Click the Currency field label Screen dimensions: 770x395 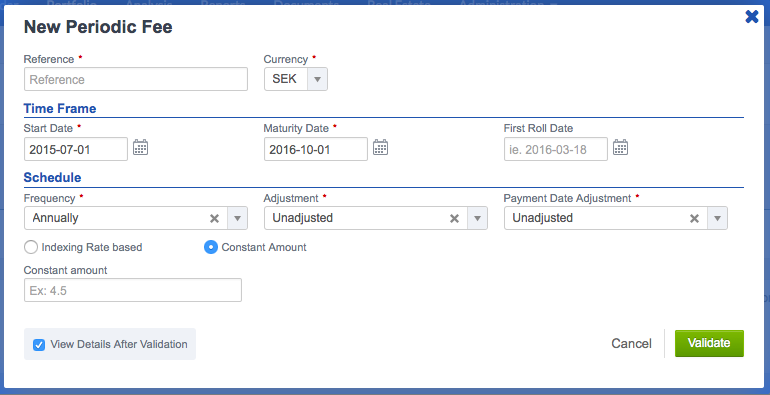[286, 59]
